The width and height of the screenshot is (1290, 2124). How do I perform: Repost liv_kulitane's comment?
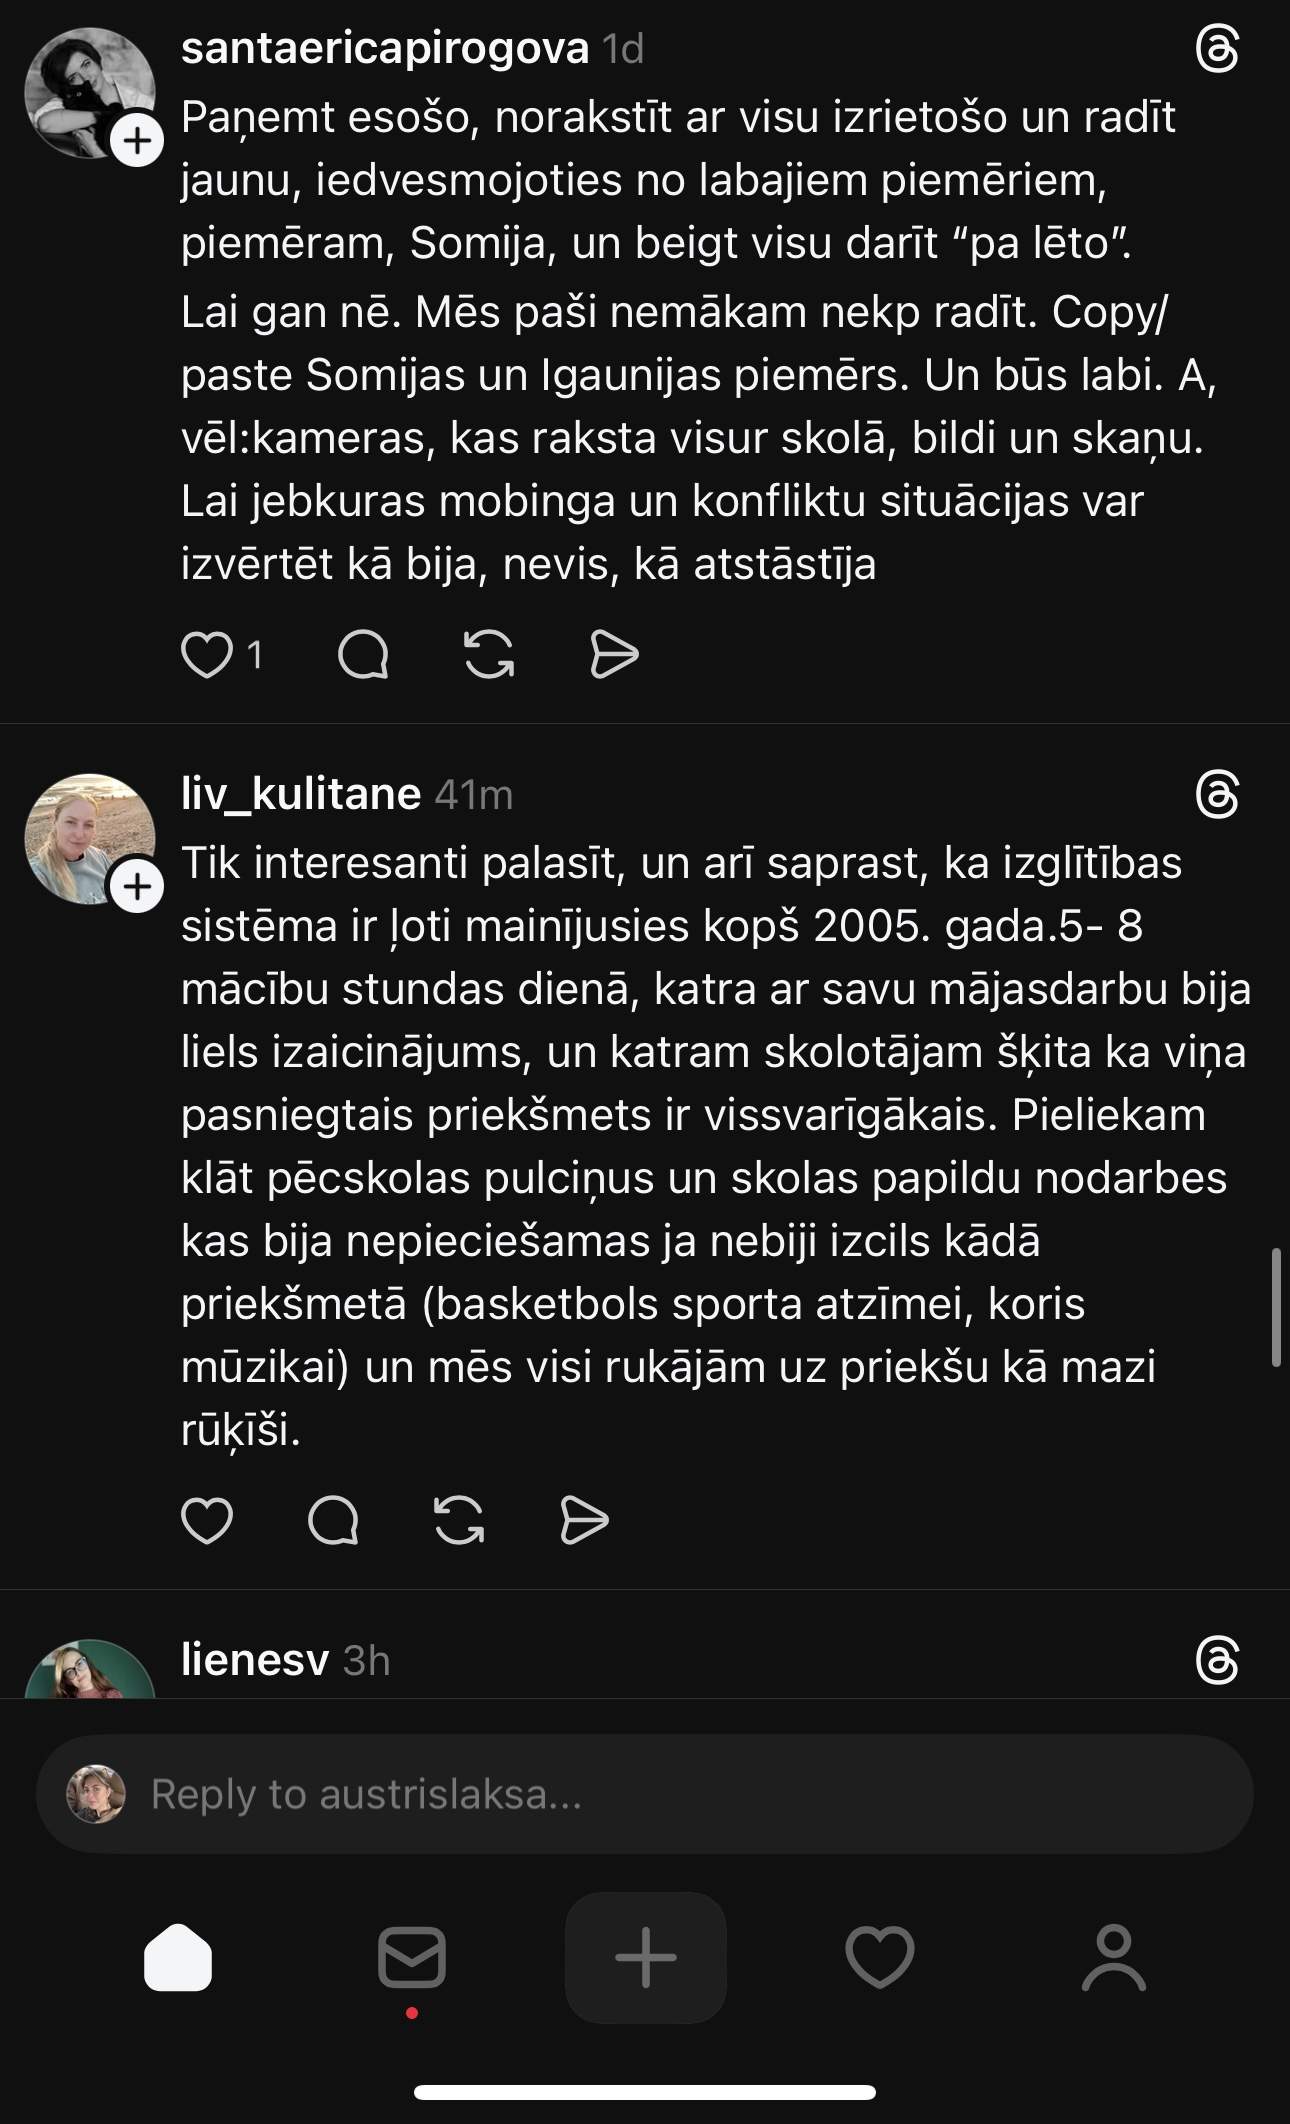459,1521
